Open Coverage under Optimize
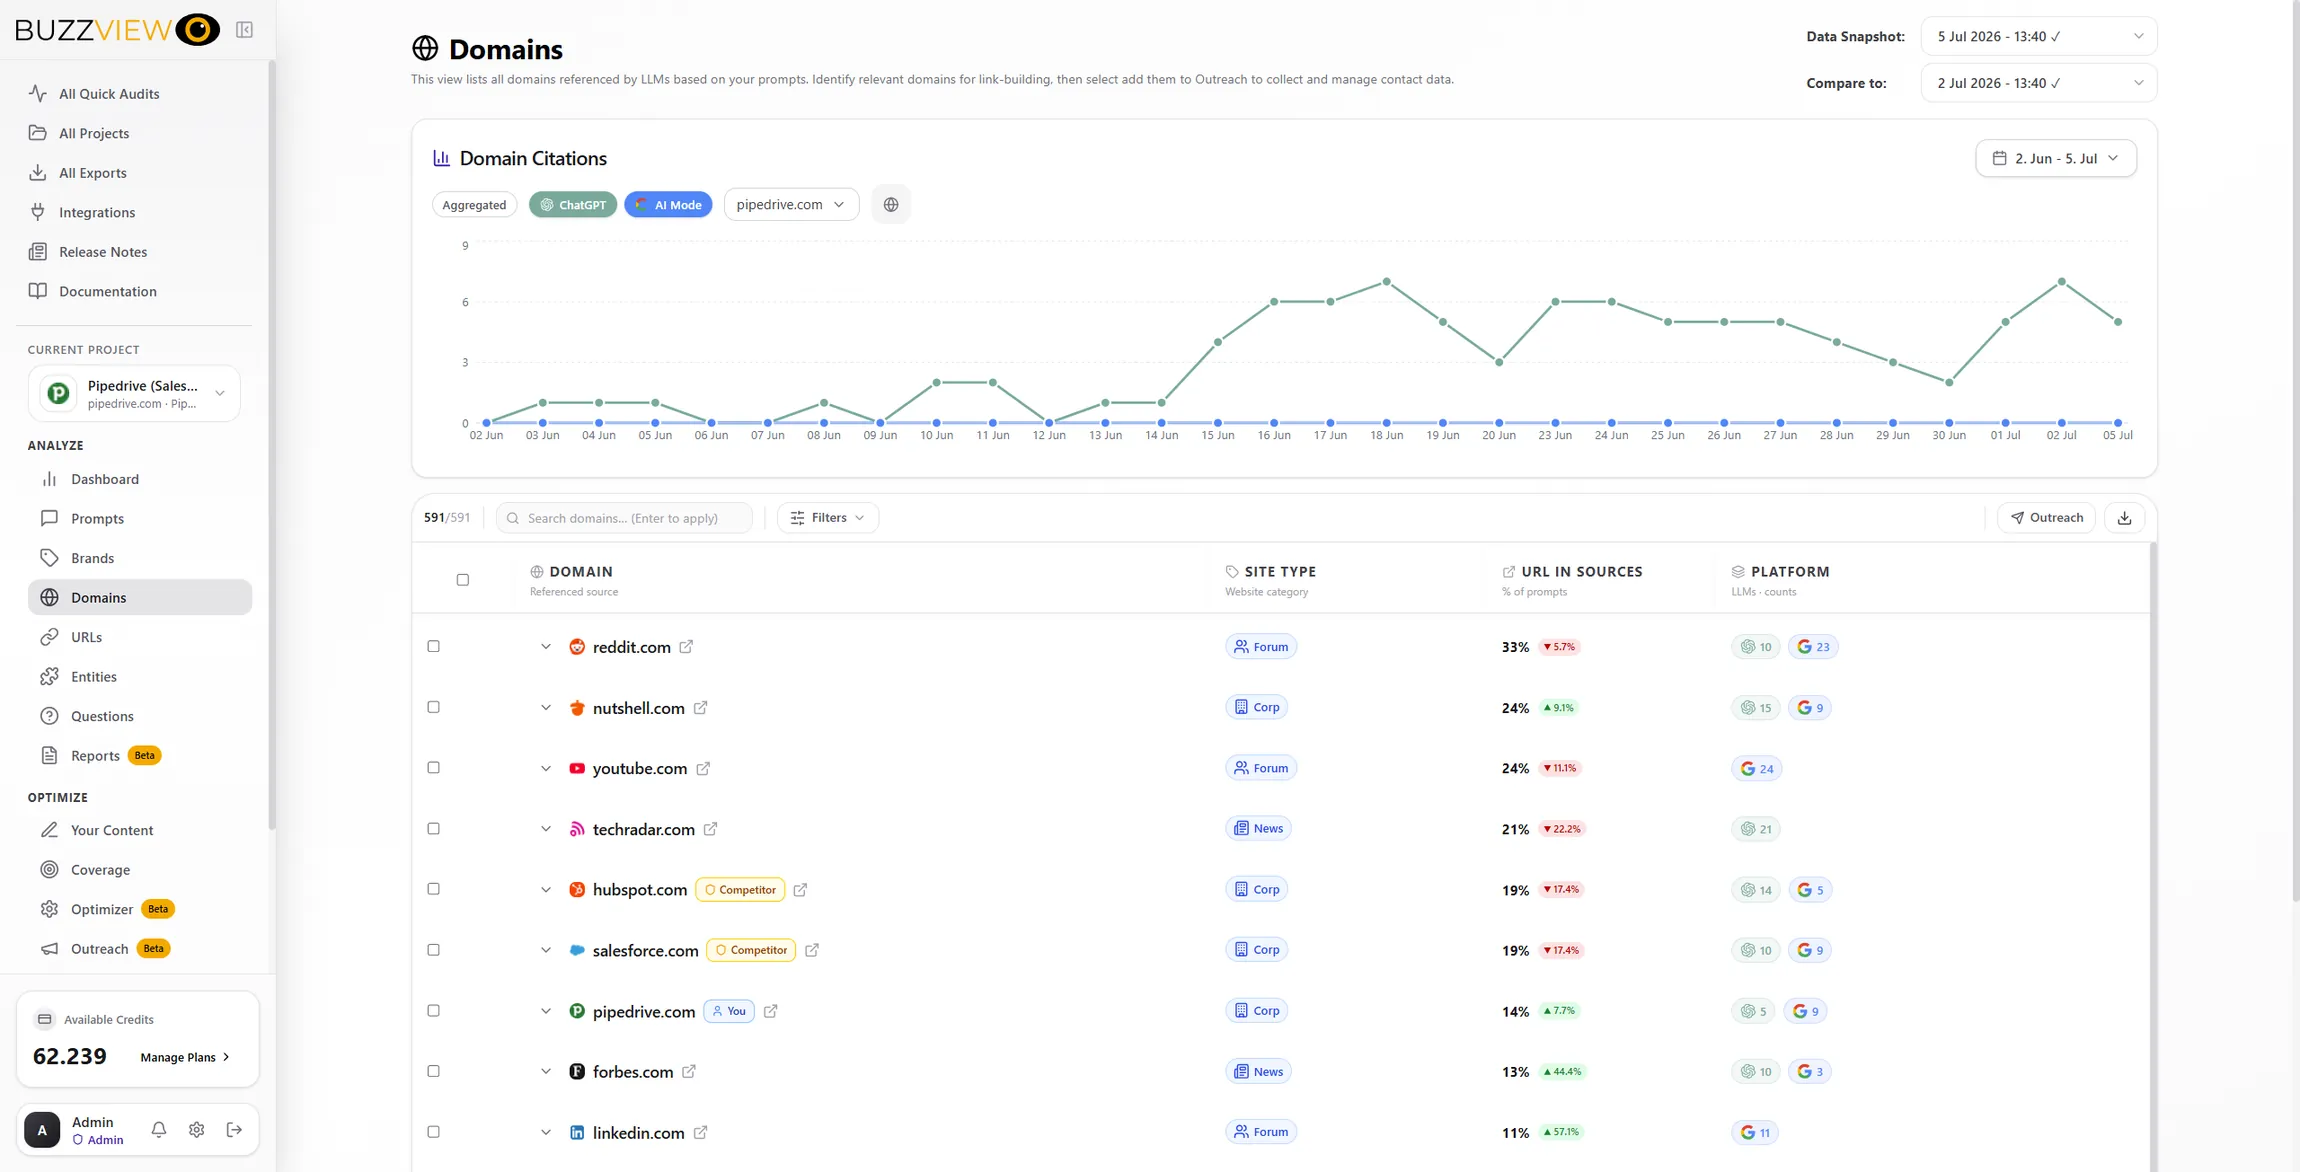This screenshot has height=1172, width=2300. [140, 870]
